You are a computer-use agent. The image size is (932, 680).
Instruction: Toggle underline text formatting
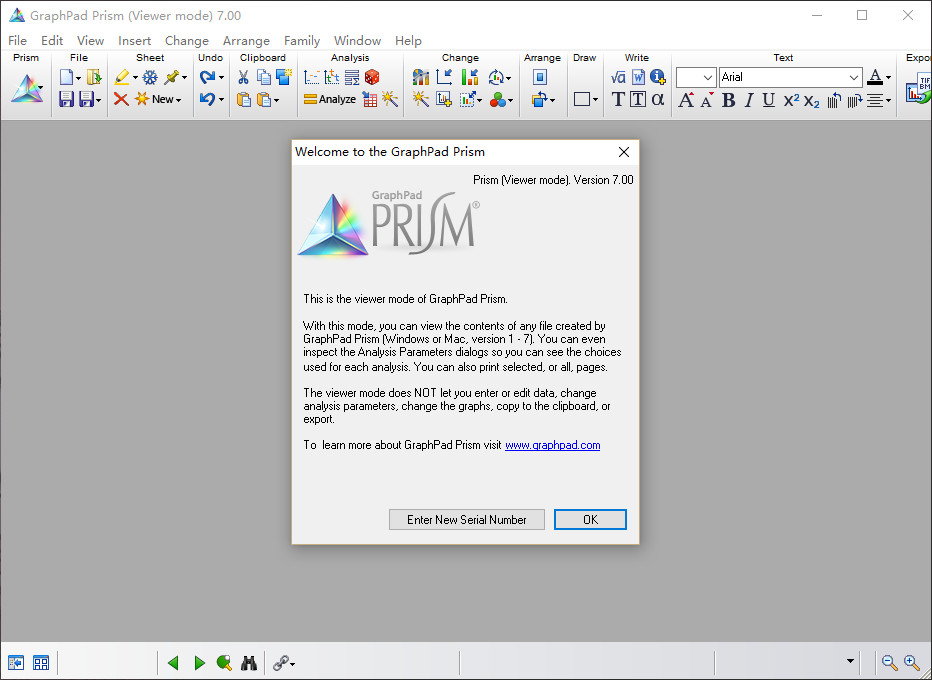pos(768,99)
